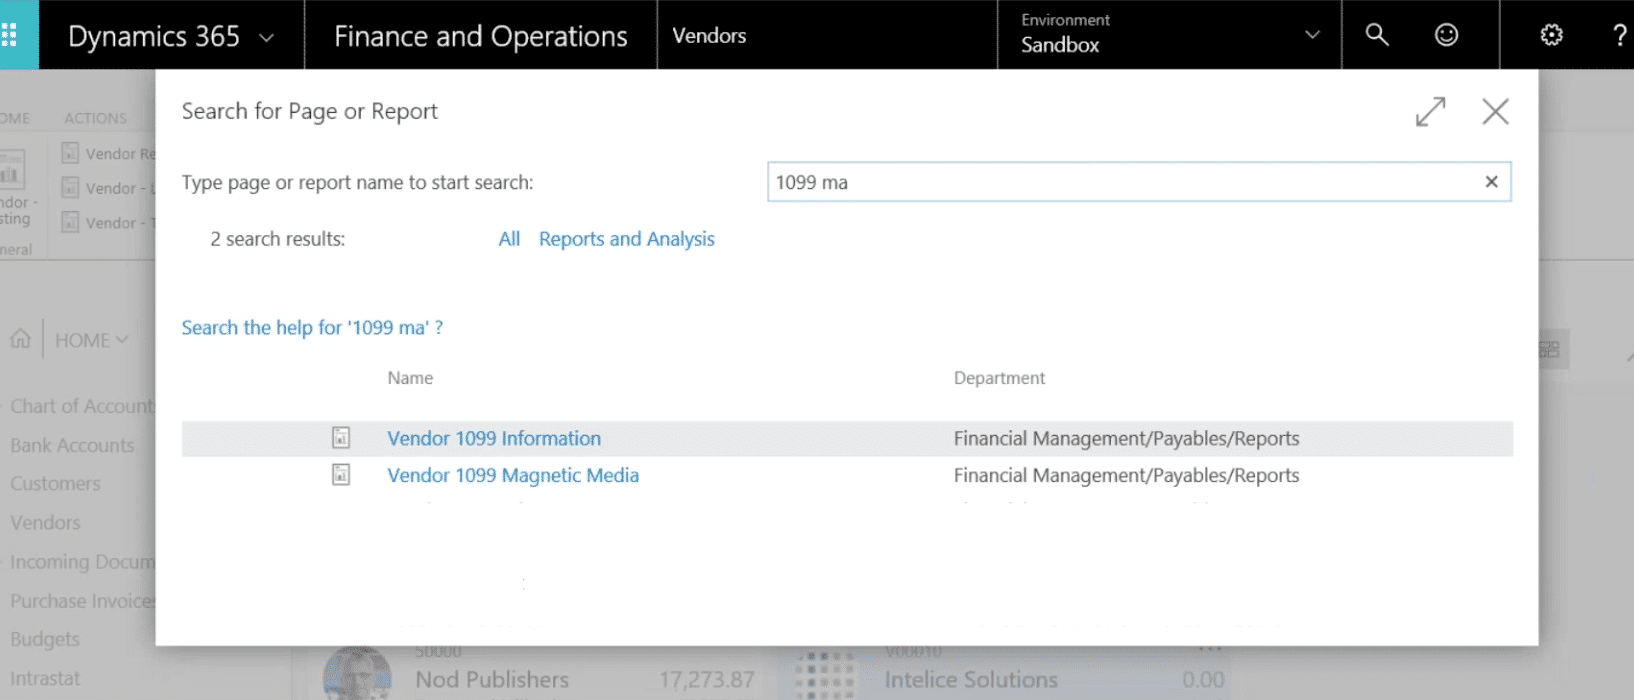Screen dimensions: 1634x700
Task: Open Bank Accounts in background navigation
Action: [72, 445]
